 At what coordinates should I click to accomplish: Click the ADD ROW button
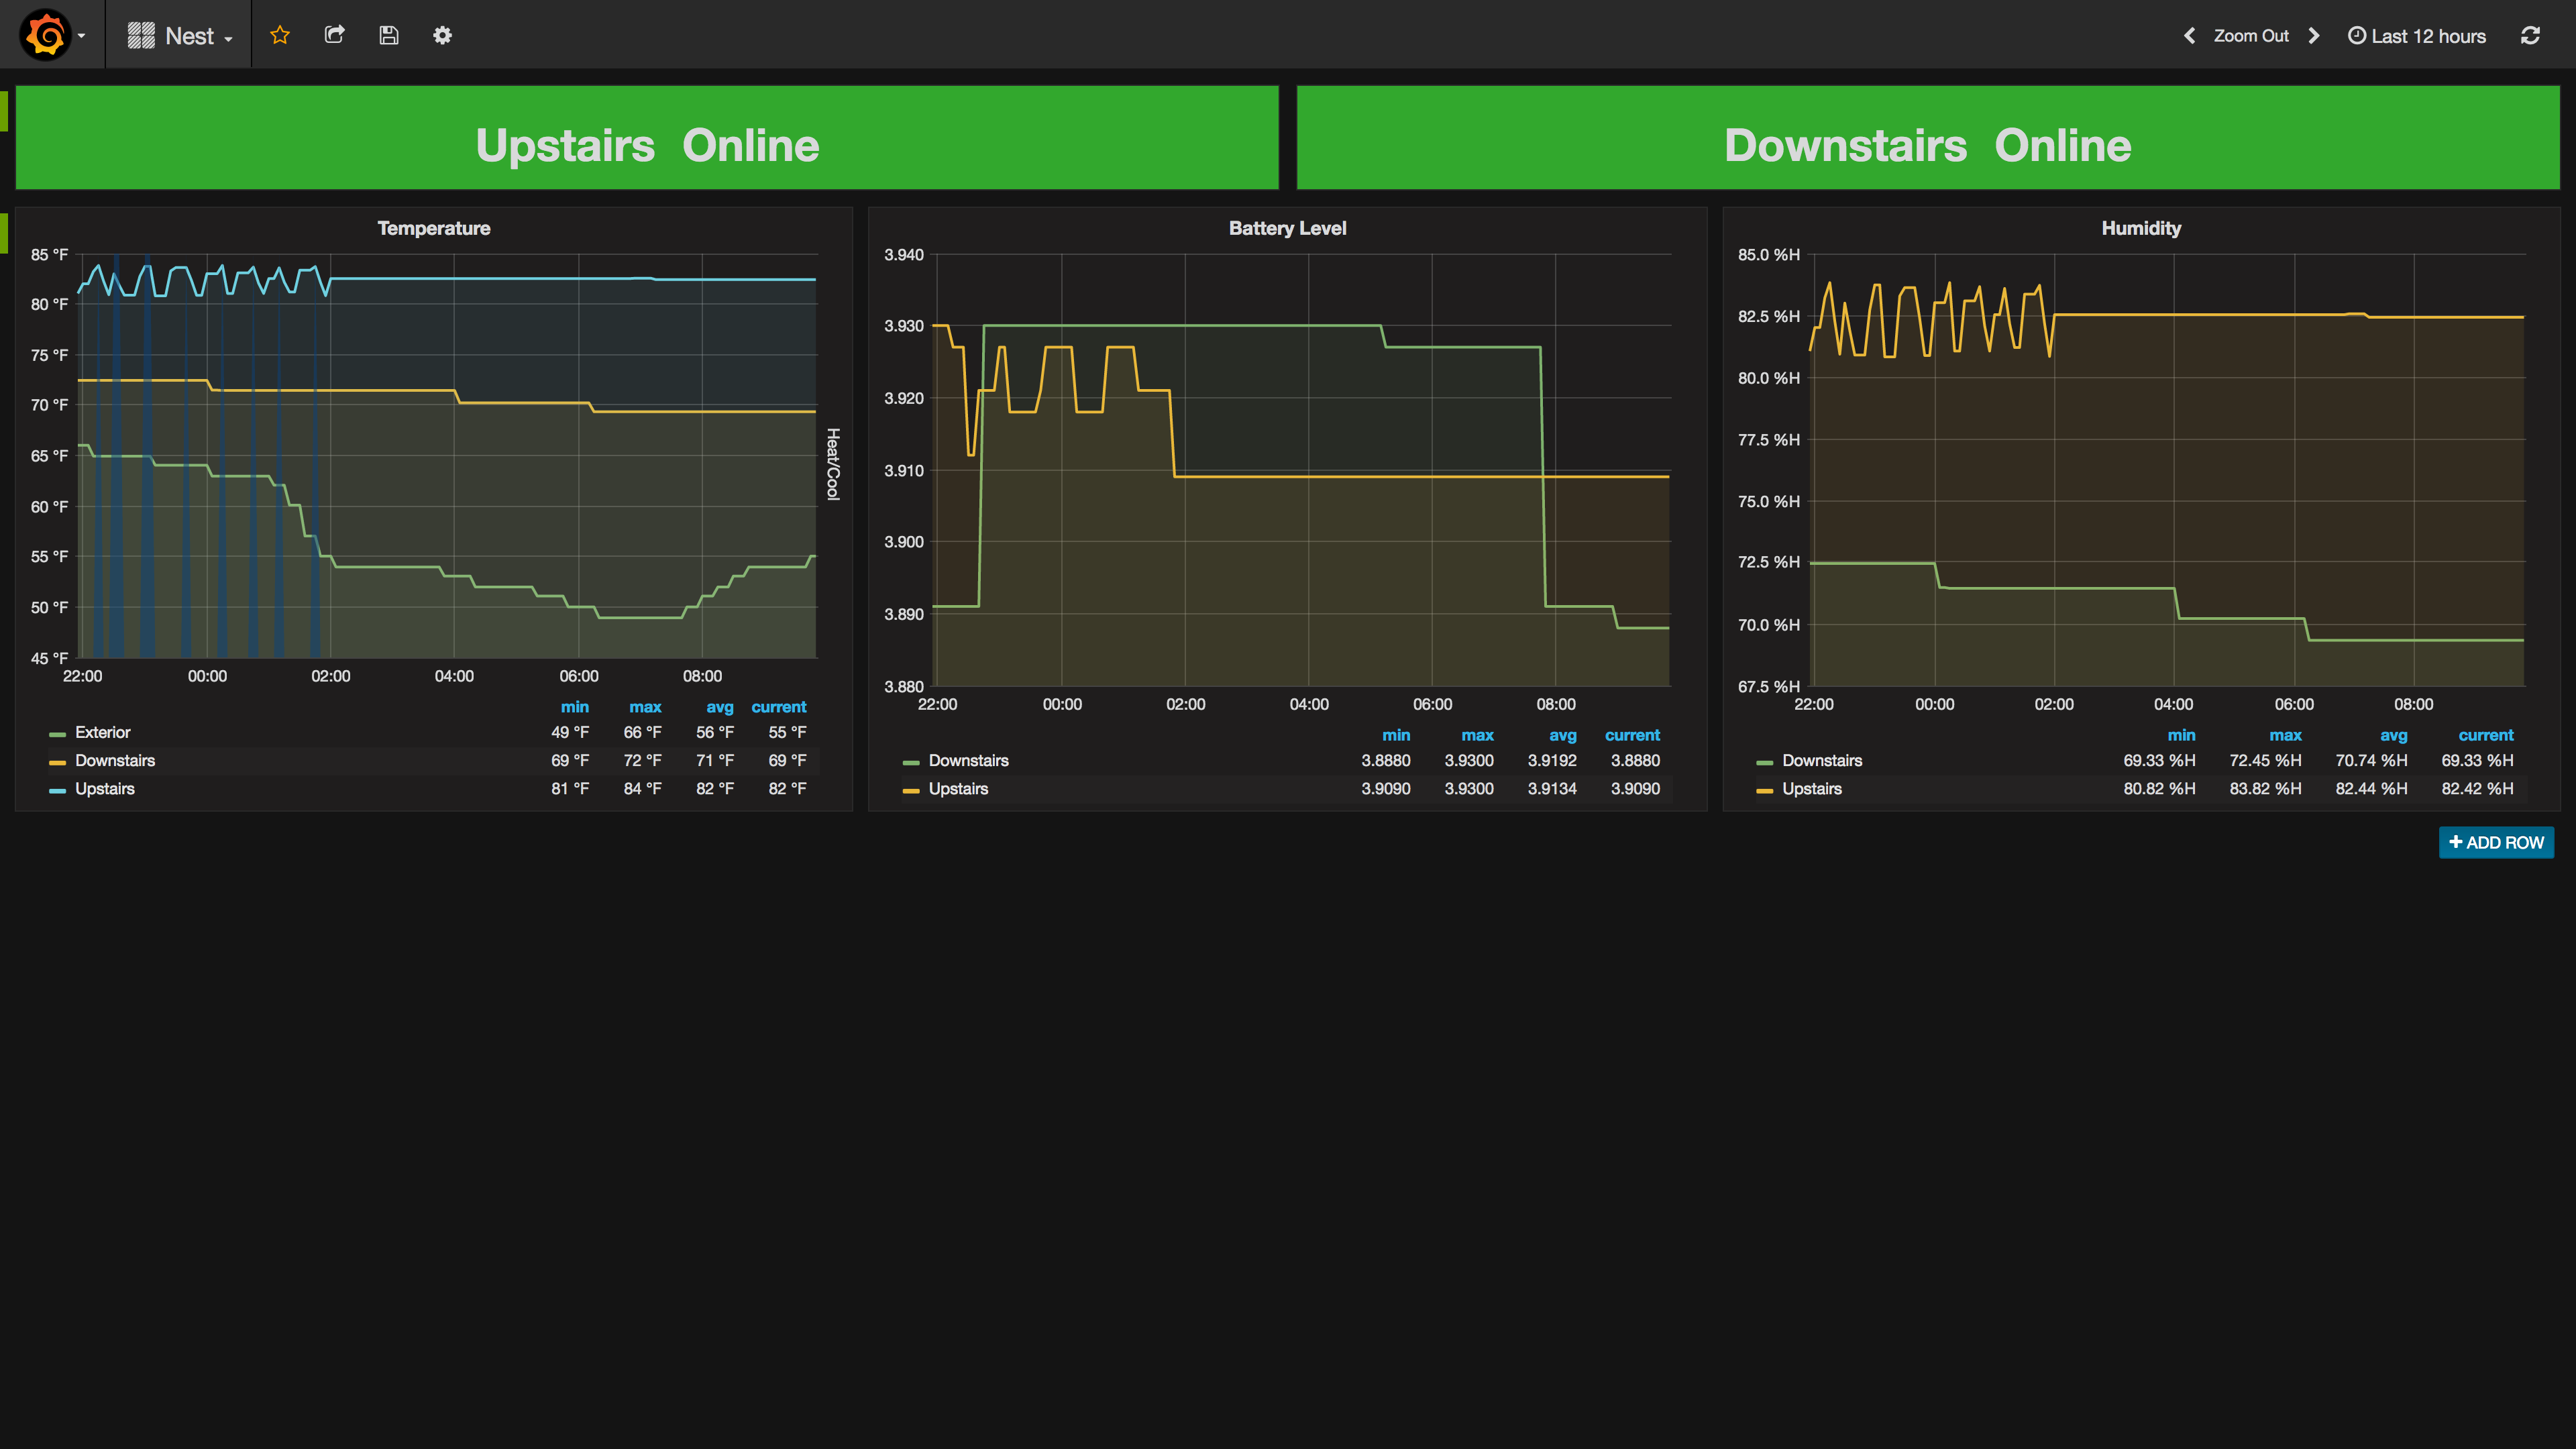[2496, 842]
